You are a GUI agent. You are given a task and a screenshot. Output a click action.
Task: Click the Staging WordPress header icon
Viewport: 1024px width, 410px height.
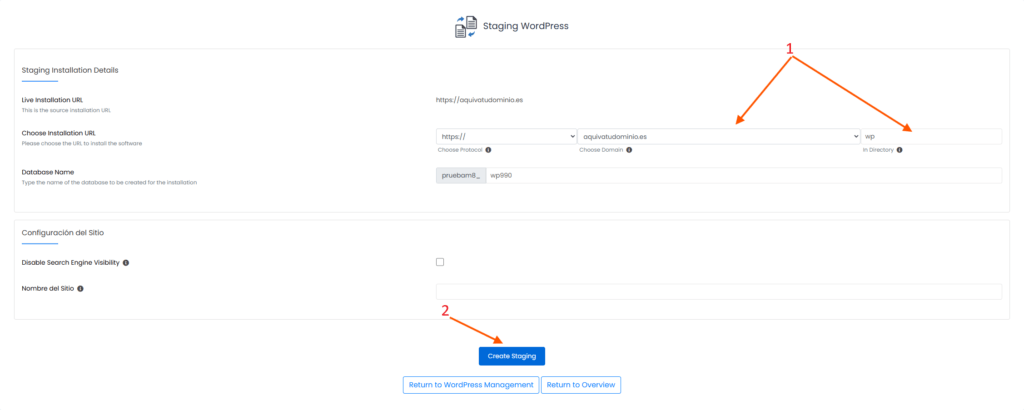[x=466, y=27]
